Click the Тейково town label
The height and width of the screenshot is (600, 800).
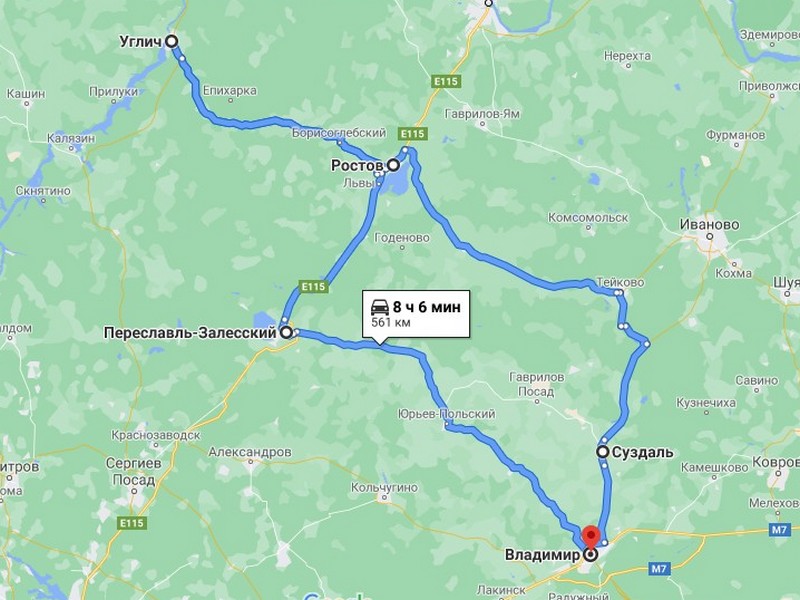(x=620, y=282)
